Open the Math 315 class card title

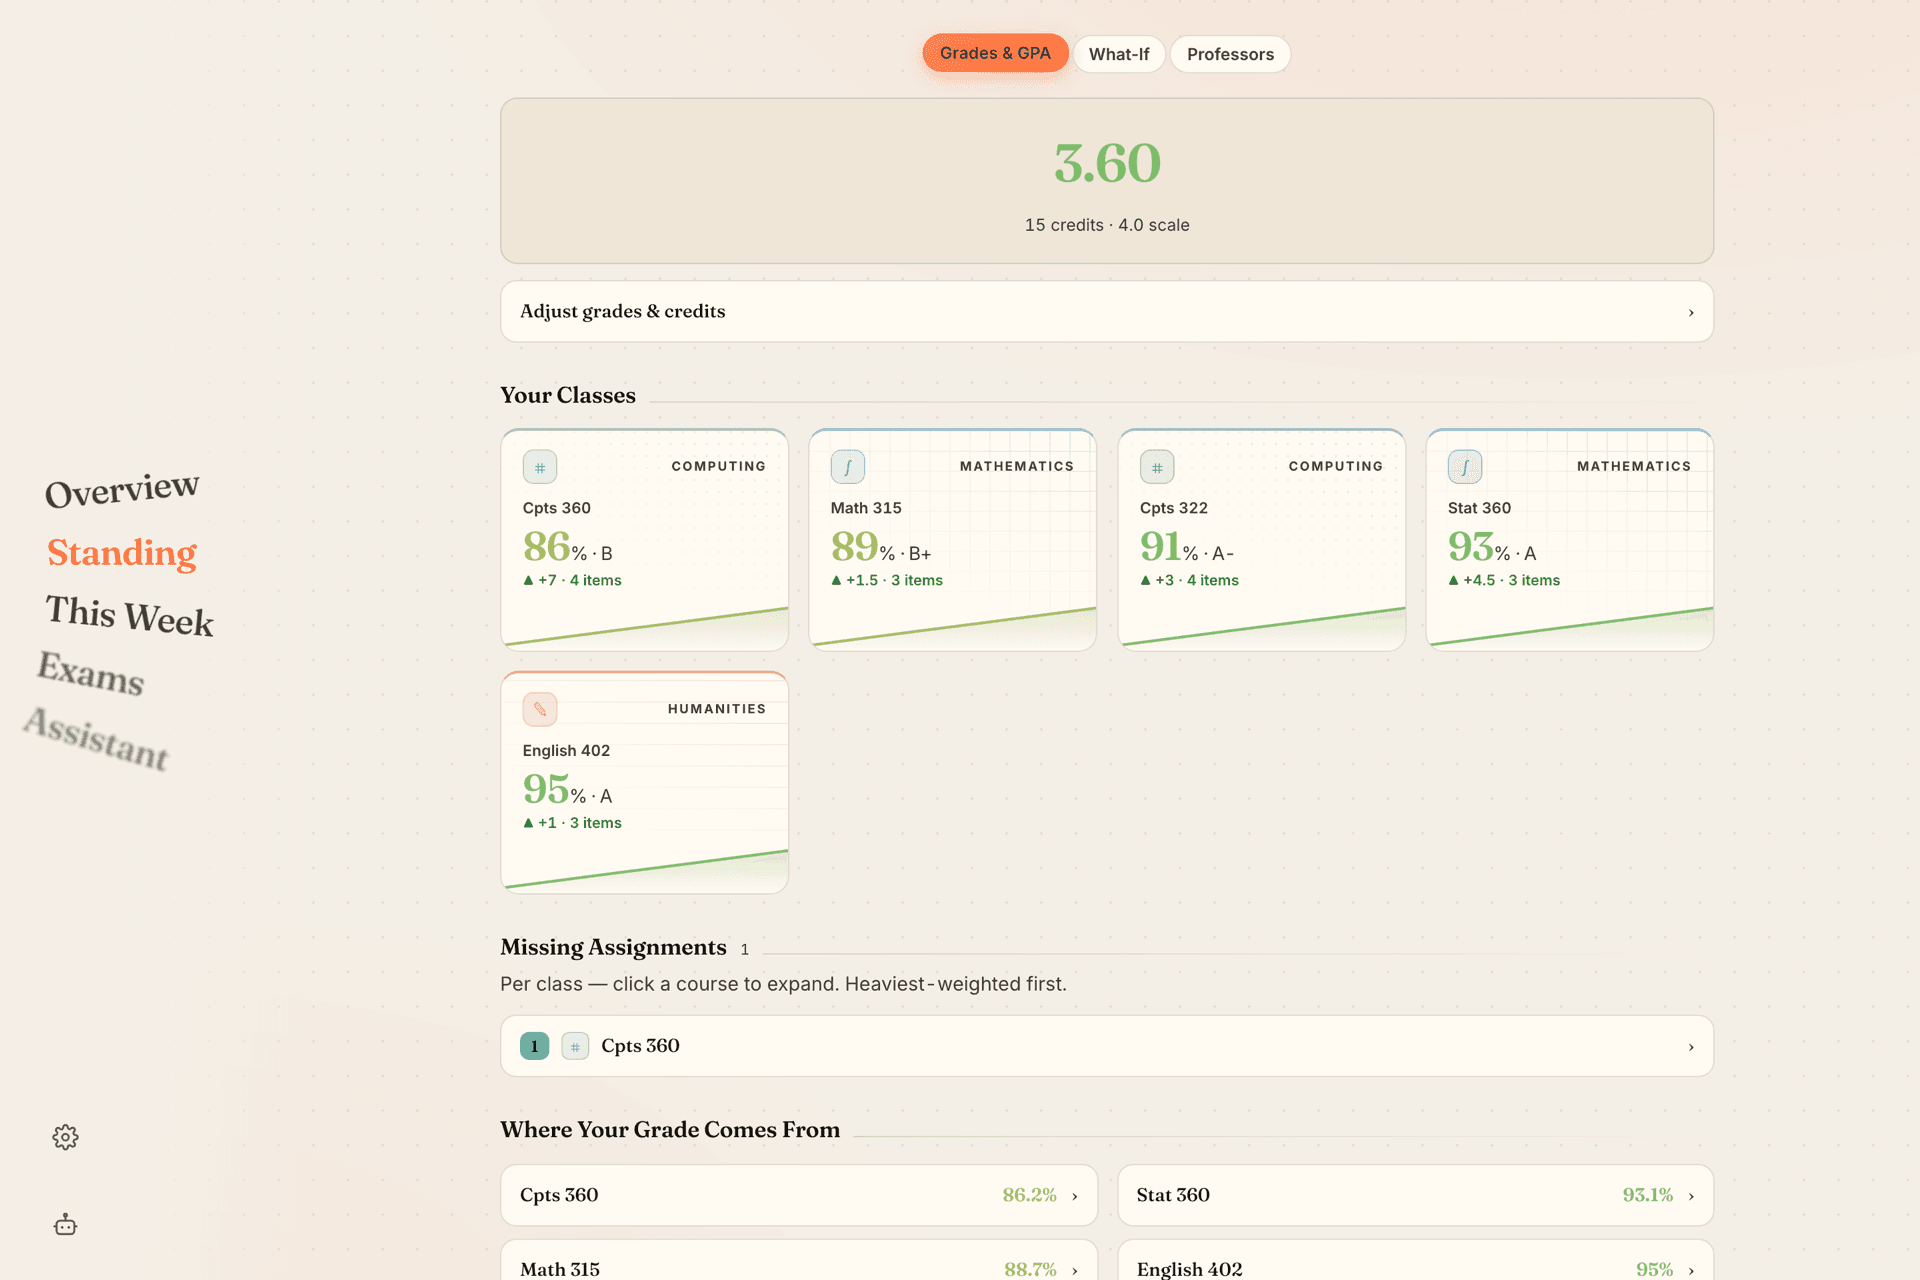pyautogui.click(x=866, y=508)
